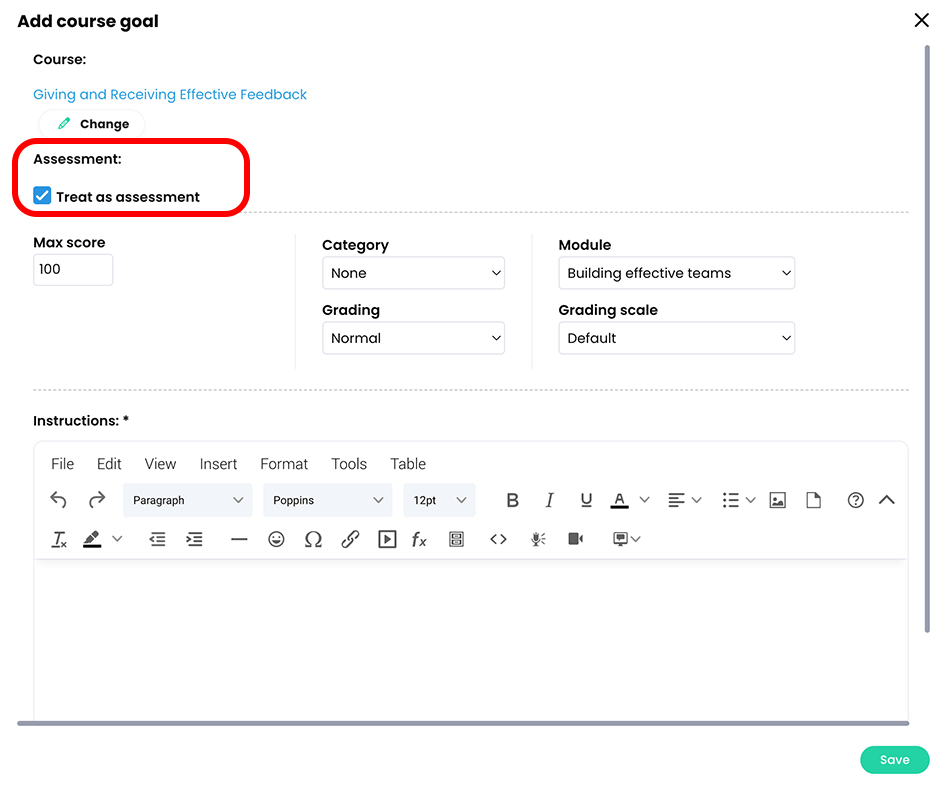Expand bullet list style options
The image size is (947, 790).
pyautogui.click(x=751, y=500)
